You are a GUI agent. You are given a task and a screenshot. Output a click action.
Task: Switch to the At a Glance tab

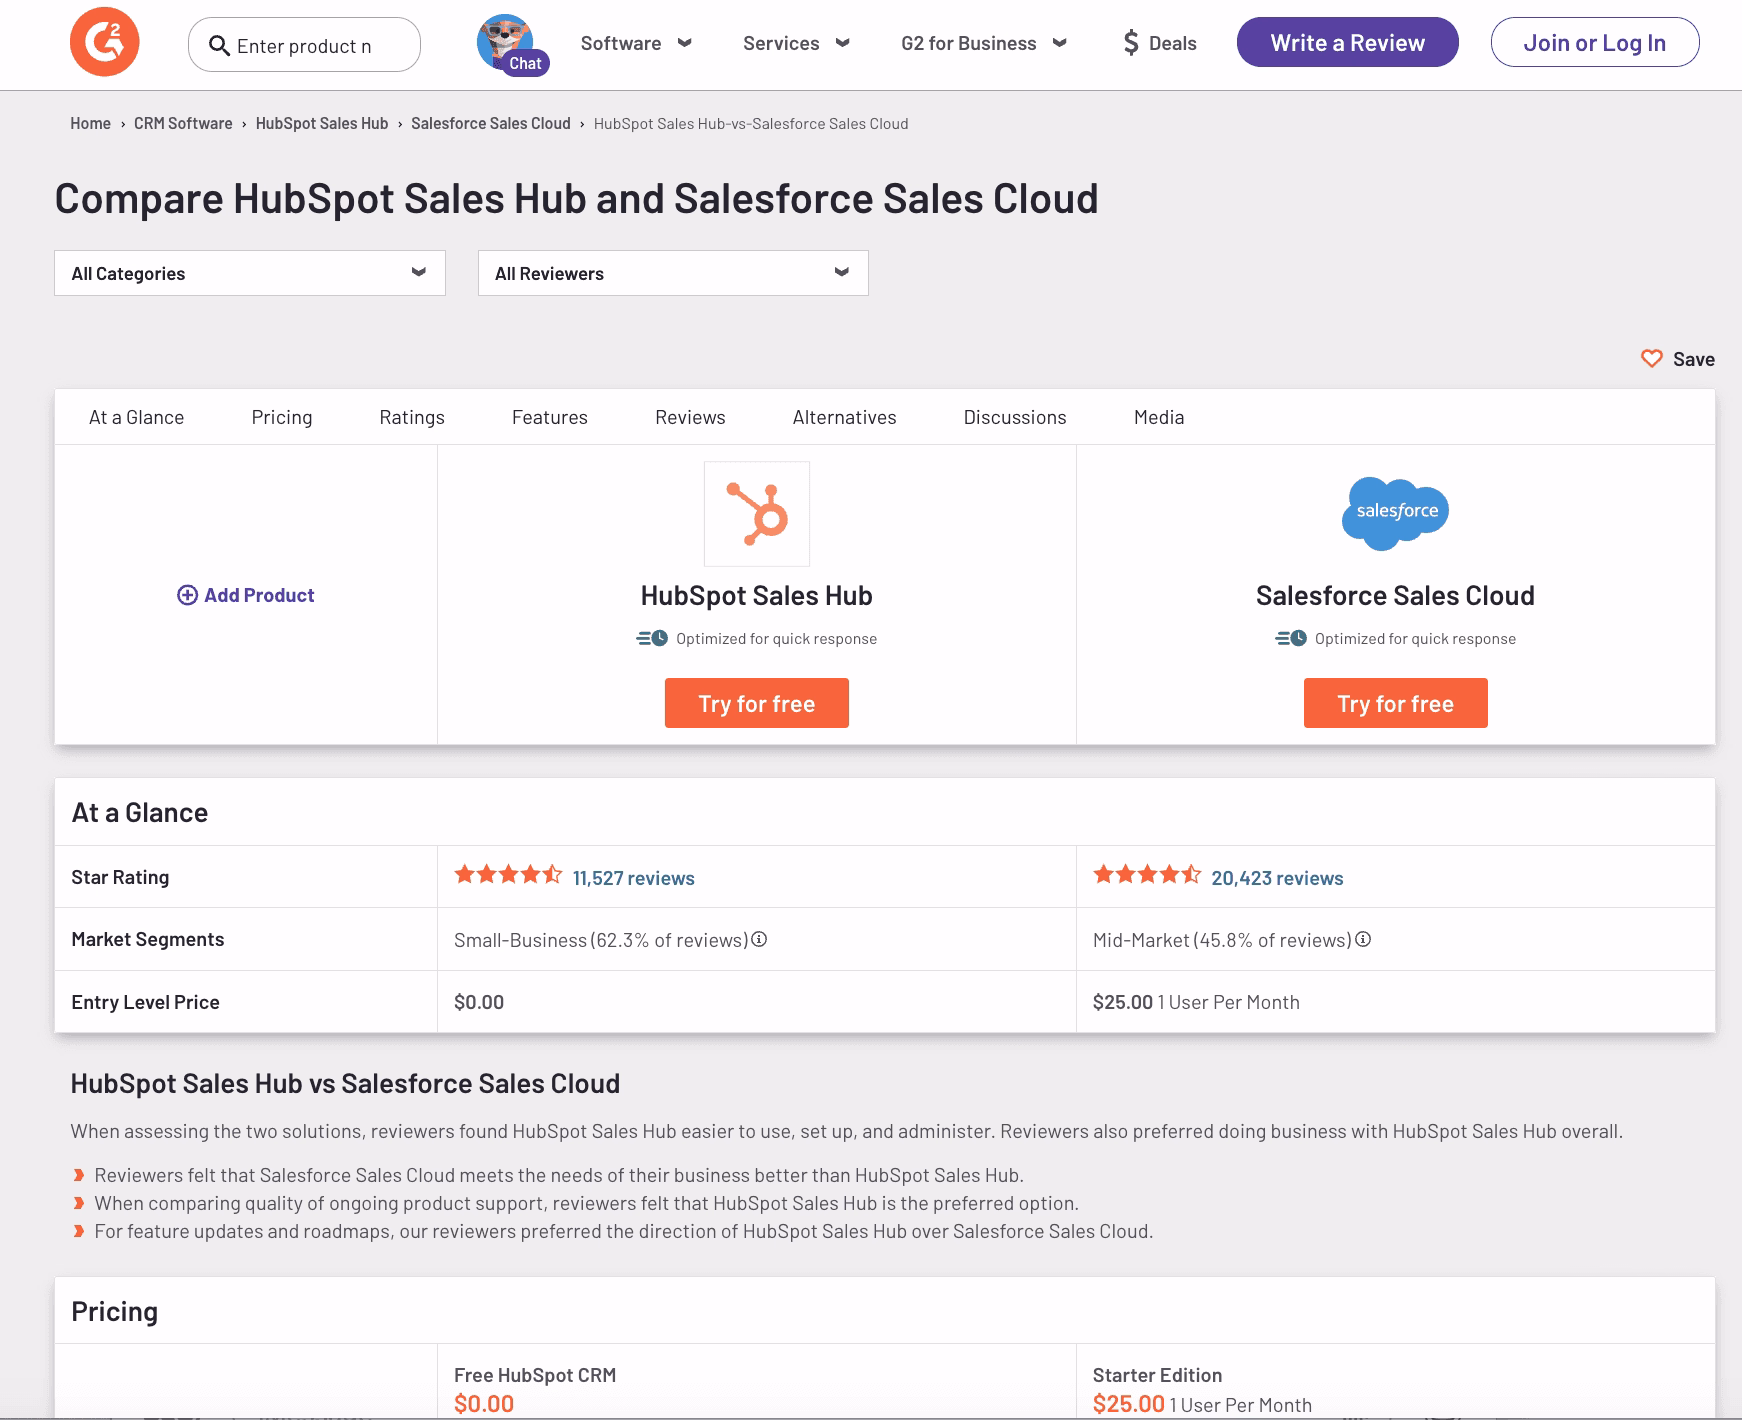coord(137,417)
